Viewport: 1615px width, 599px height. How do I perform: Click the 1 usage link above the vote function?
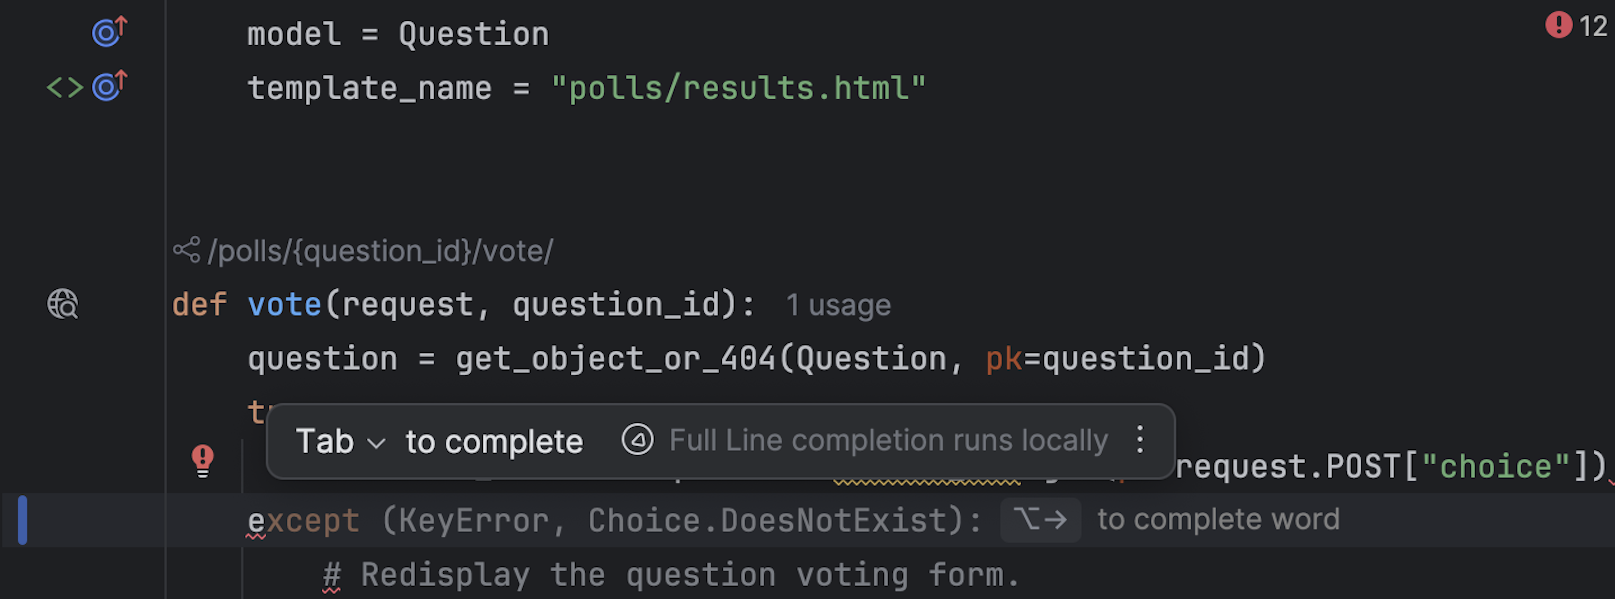838,305
